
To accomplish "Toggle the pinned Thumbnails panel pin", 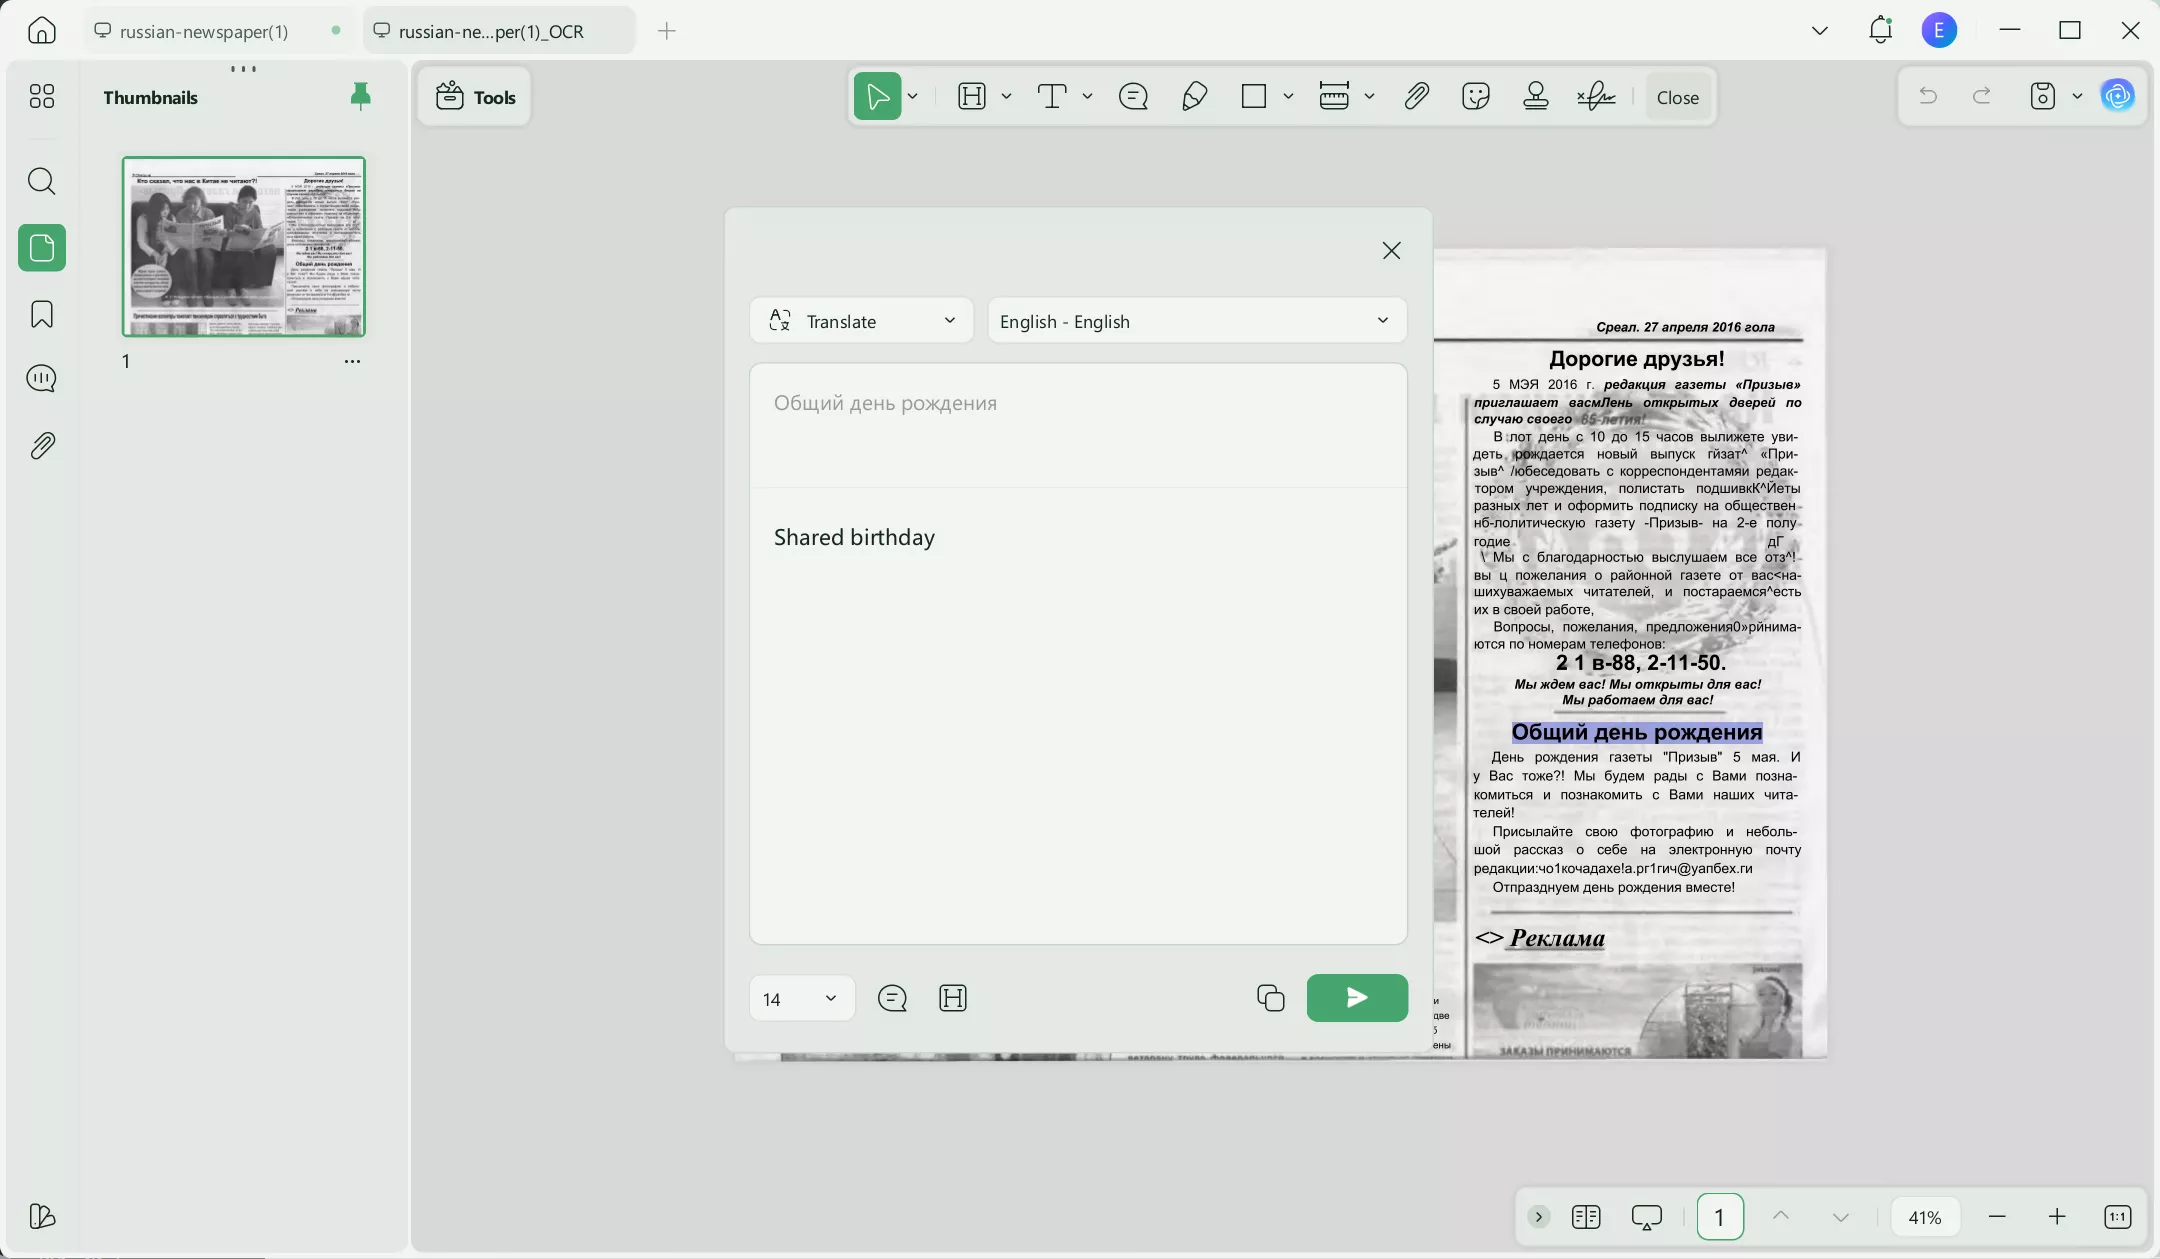I will pos(361,96).
